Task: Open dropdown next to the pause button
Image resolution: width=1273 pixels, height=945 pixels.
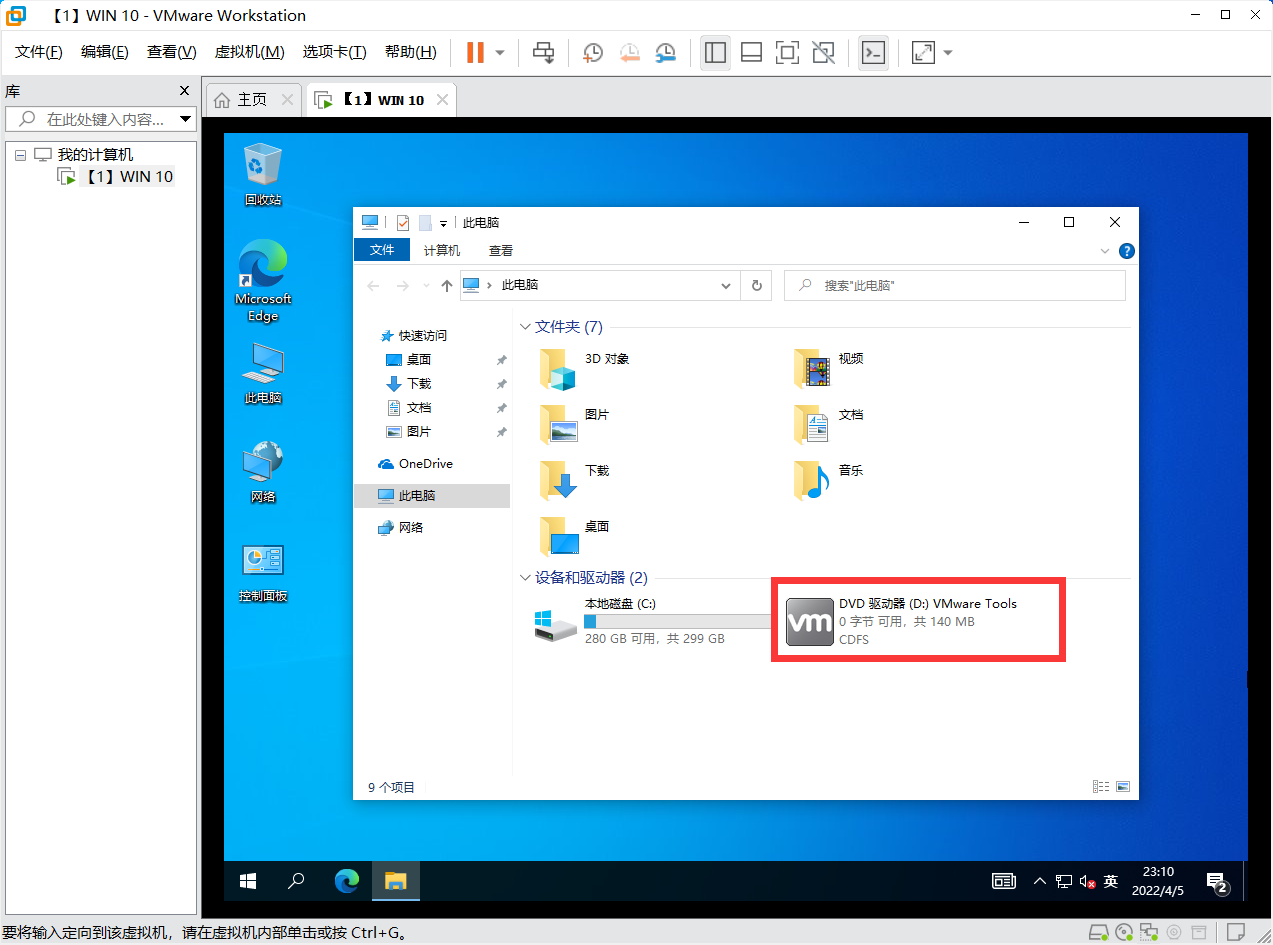Action: [500, 52]
